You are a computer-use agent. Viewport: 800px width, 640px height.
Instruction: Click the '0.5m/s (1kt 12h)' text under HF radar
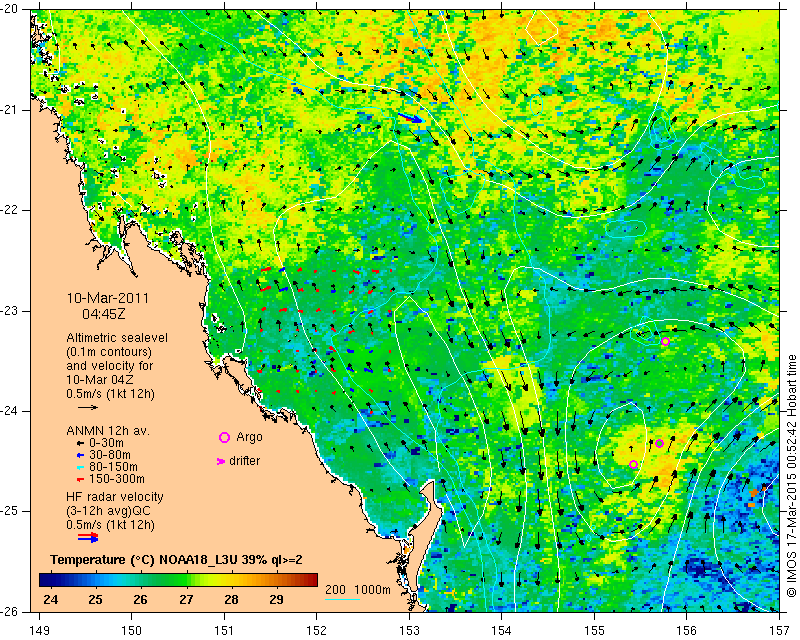pyautogui.click(x=110, y=525)
